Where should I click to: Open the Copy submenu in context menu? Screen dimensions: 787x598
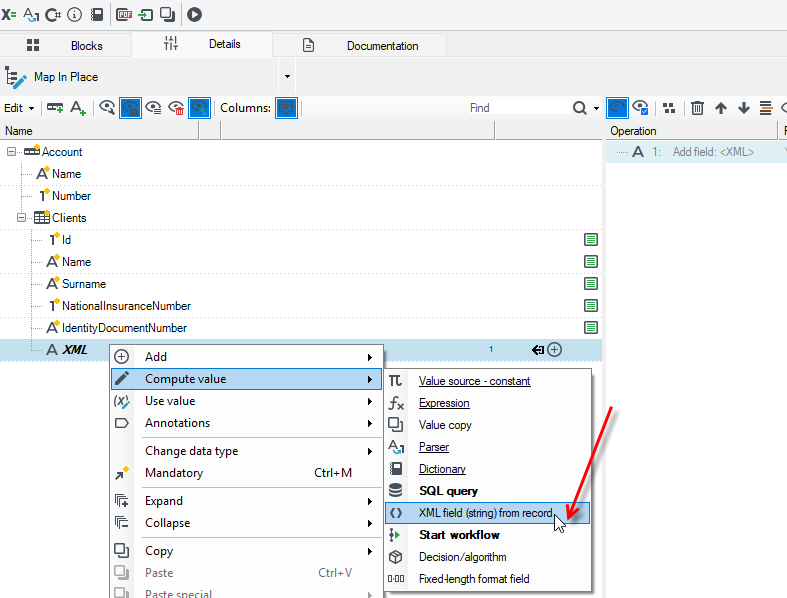pyautogui.click(x=247, y=551)
